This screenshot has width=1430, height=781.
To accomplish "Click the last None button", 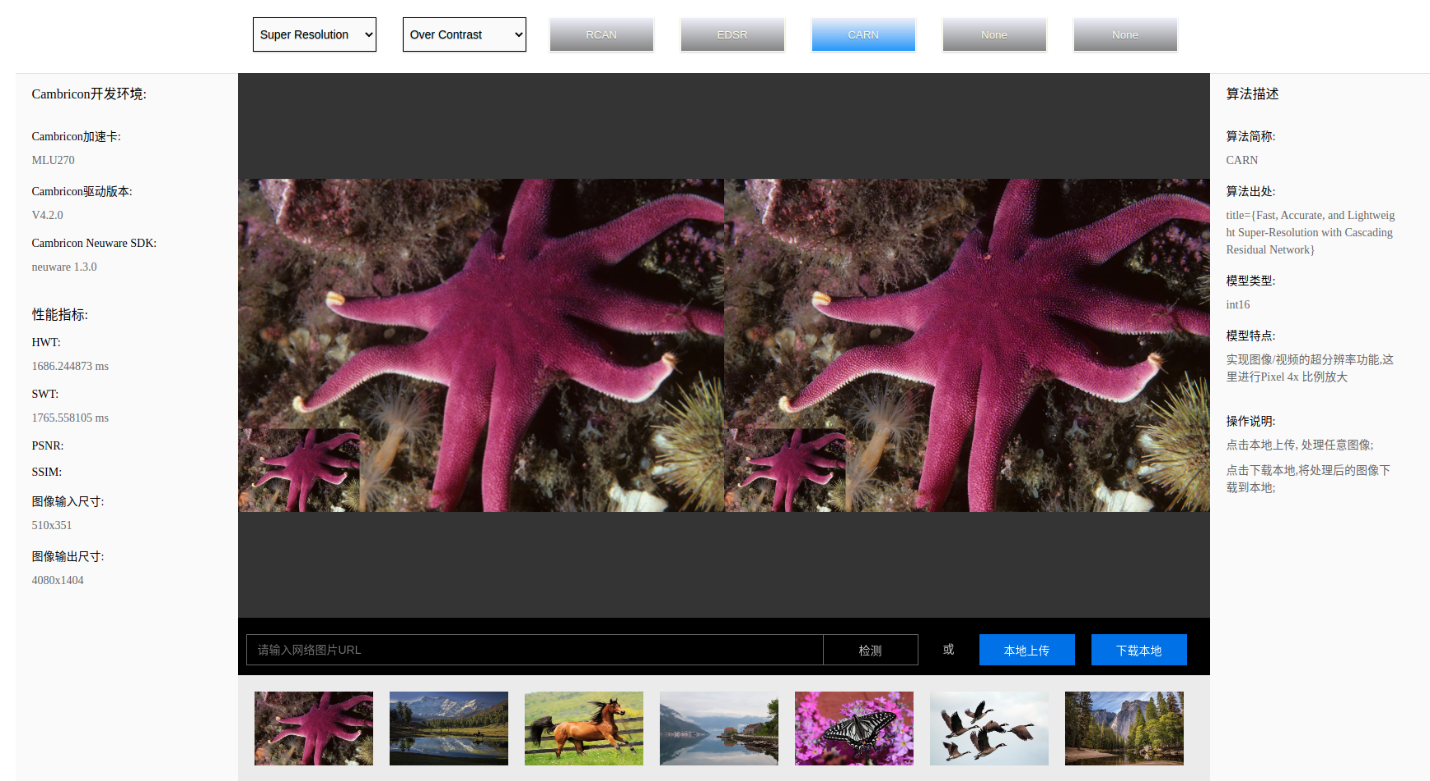I will (1125, 35).
